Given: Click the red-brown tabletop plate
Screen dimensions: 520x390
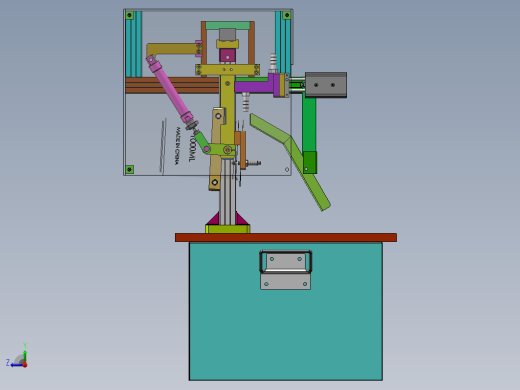Looking at the screenshot, I should click(286, 237).
